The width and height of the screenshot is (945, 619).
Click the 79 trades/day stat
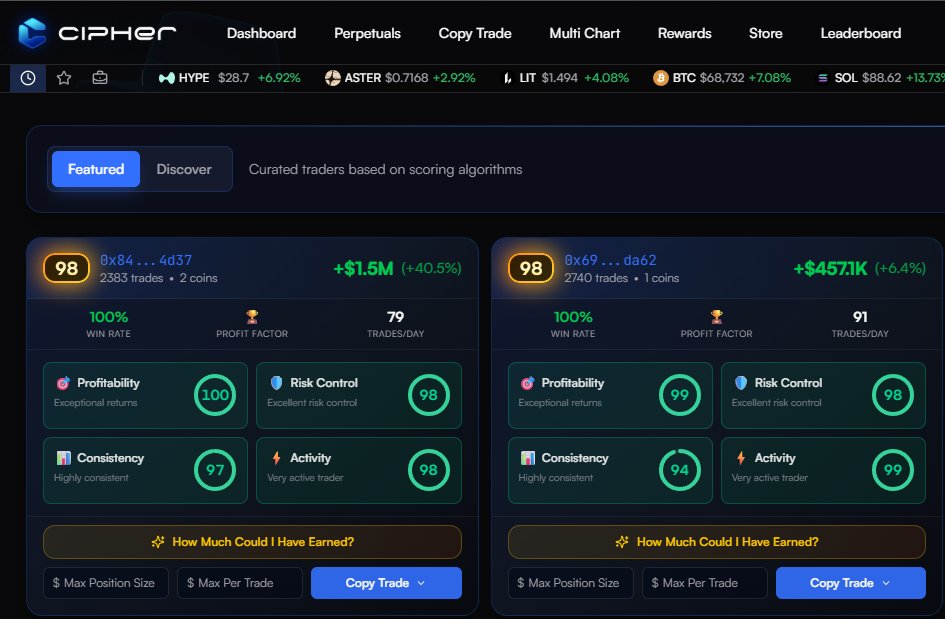395,324
